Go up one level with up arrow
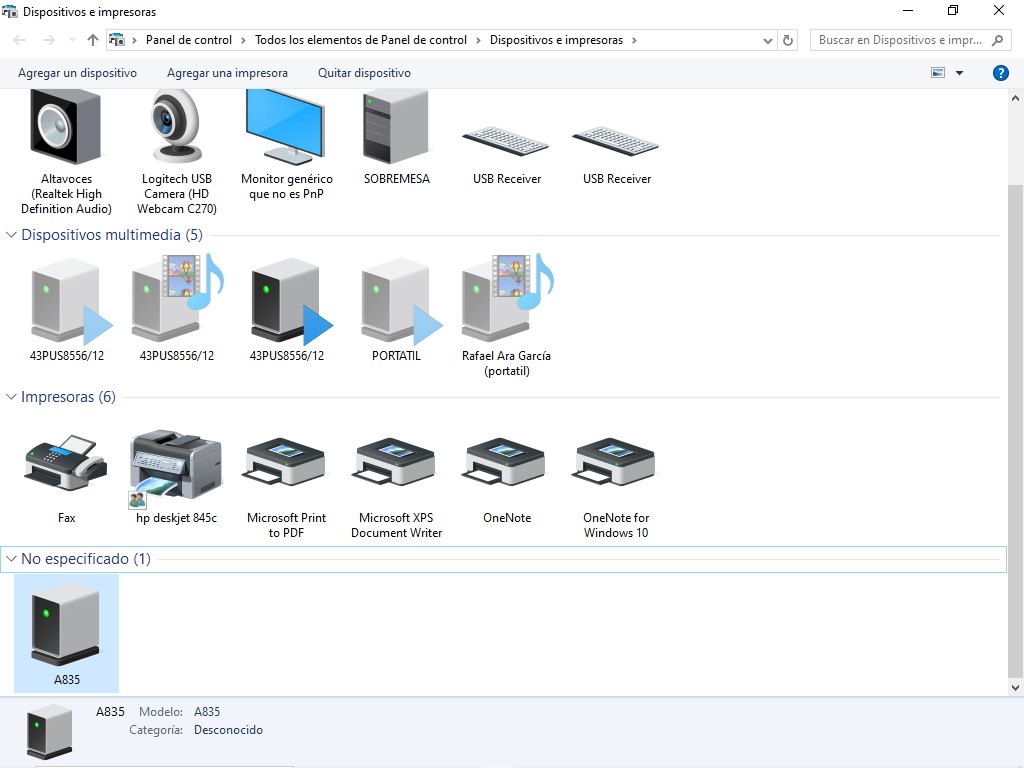This screenshot has height=768, width=1024. pyautogui.click(x=93, y=40)
